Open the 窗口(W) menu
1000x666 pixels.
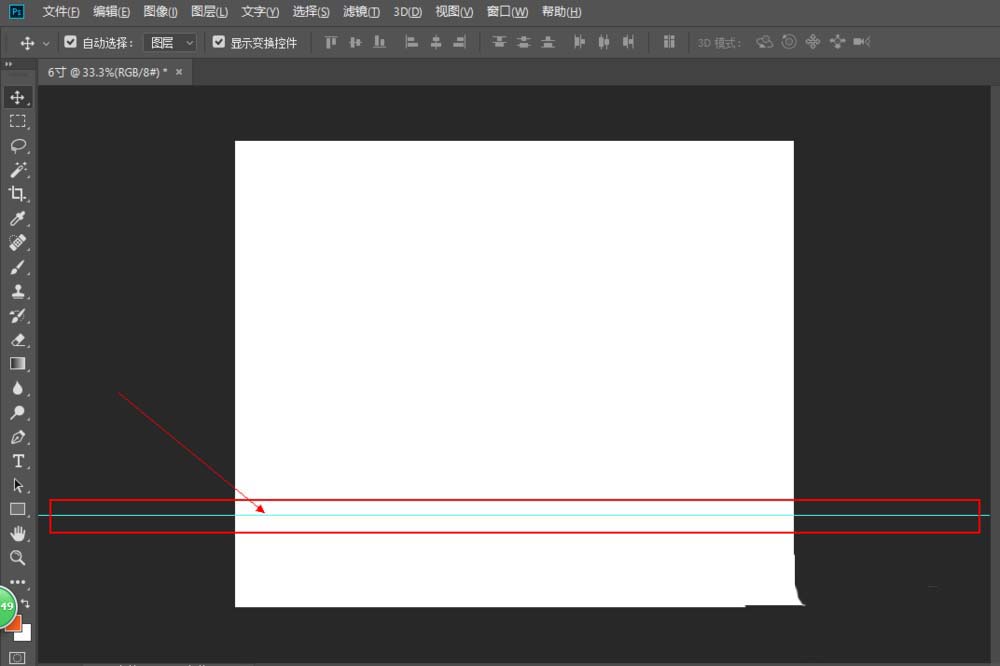507,11
